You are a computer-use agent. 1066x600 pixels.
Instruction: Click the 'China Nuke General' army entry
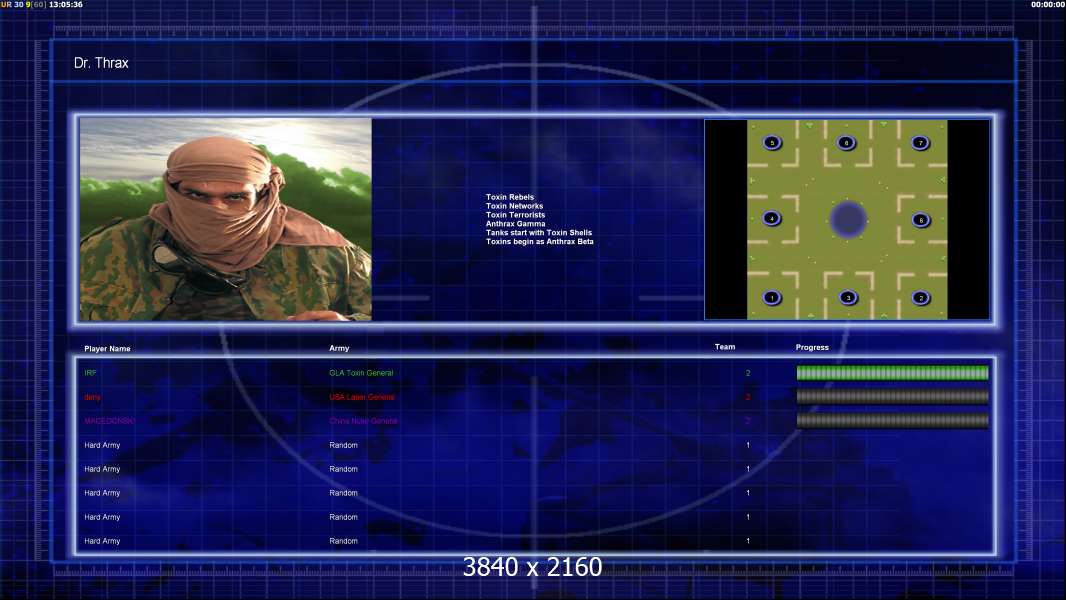click(363, 421)
